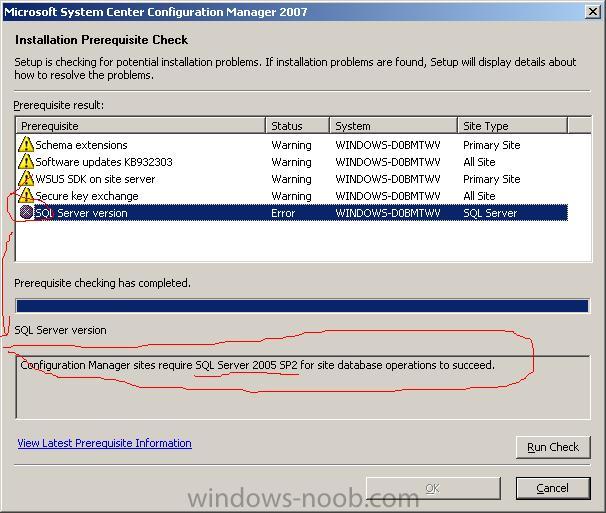This screenshot has width=606, height=513.
Task: Click the completed prerequisite progress bar
Action: coord(302,306)
